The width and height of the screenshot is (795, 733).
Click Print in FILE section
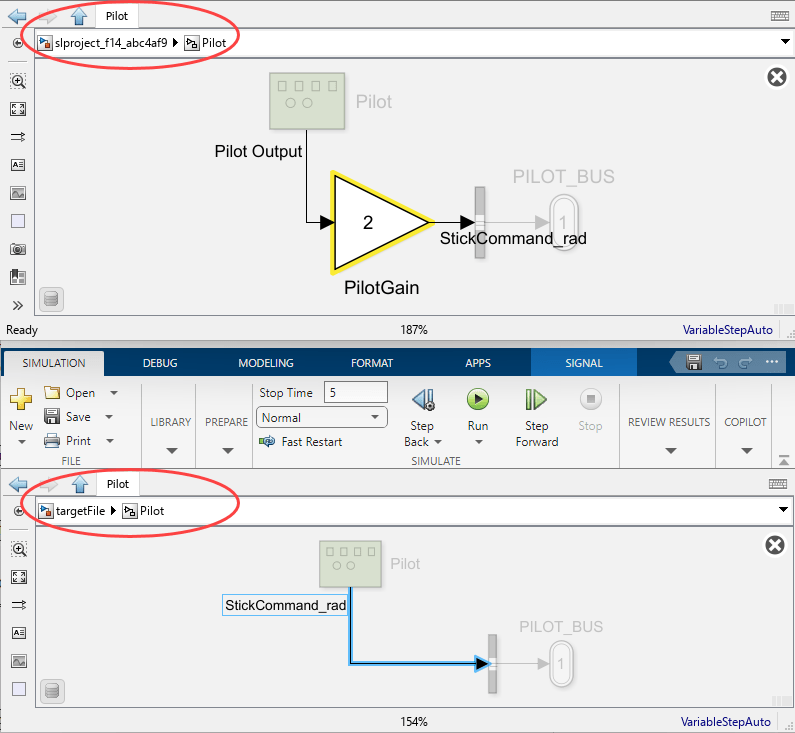coord(67,441)
